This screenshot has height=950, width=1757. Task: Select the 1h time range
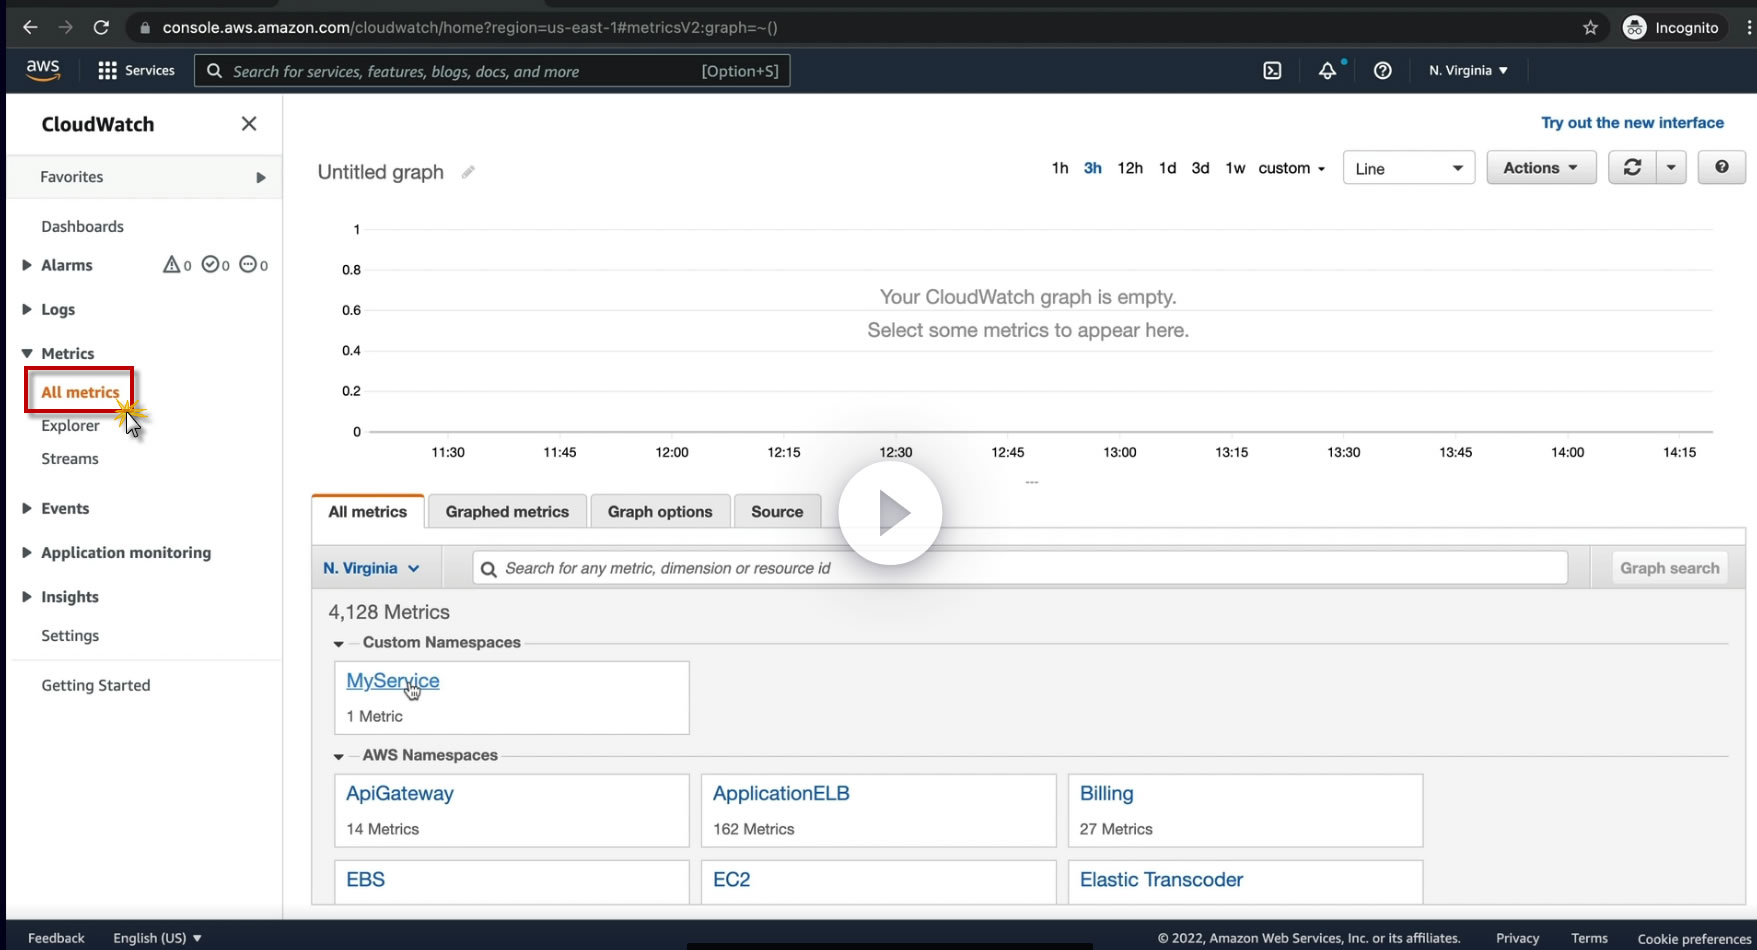(x=1060, y=168)
